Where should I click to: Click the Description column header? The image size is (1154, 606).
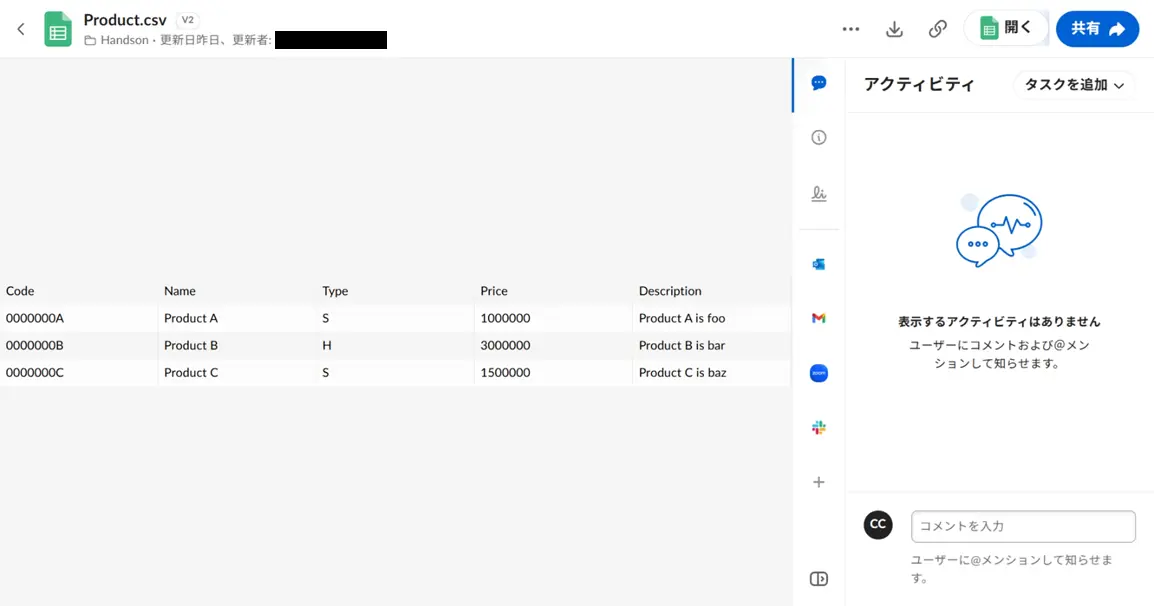712,291
